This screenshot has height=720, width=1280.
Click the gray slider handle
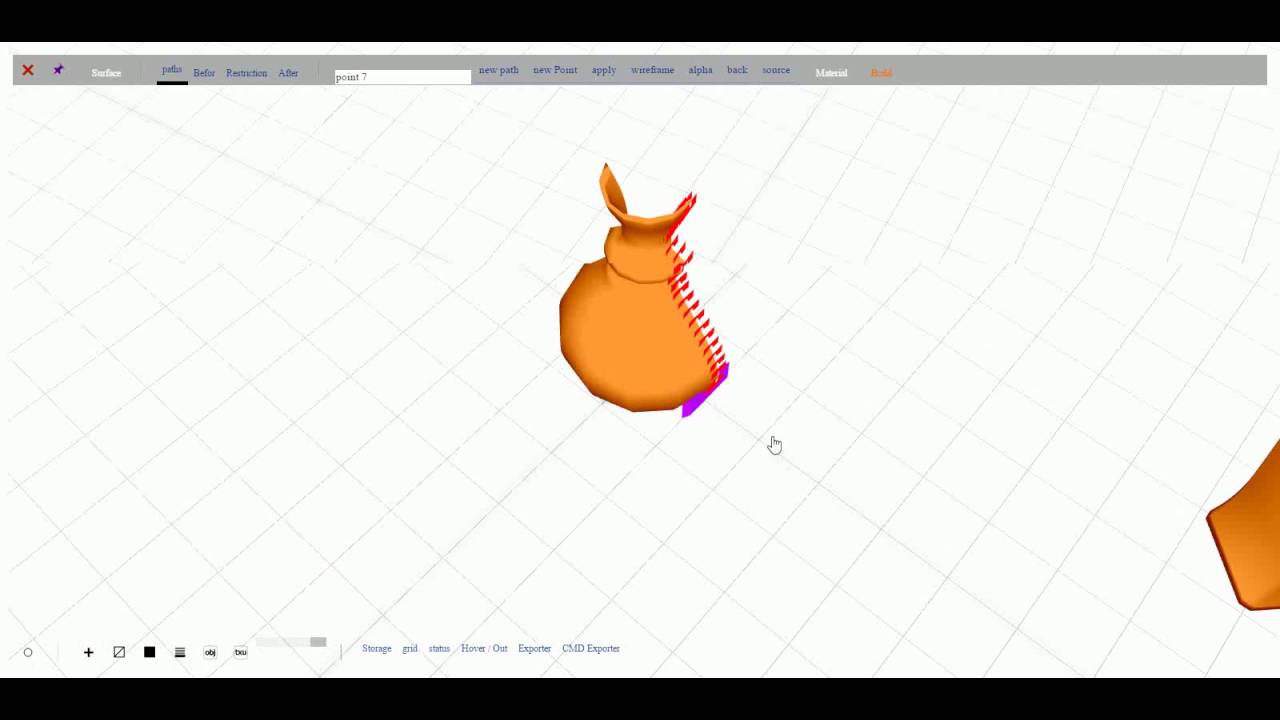318,642
